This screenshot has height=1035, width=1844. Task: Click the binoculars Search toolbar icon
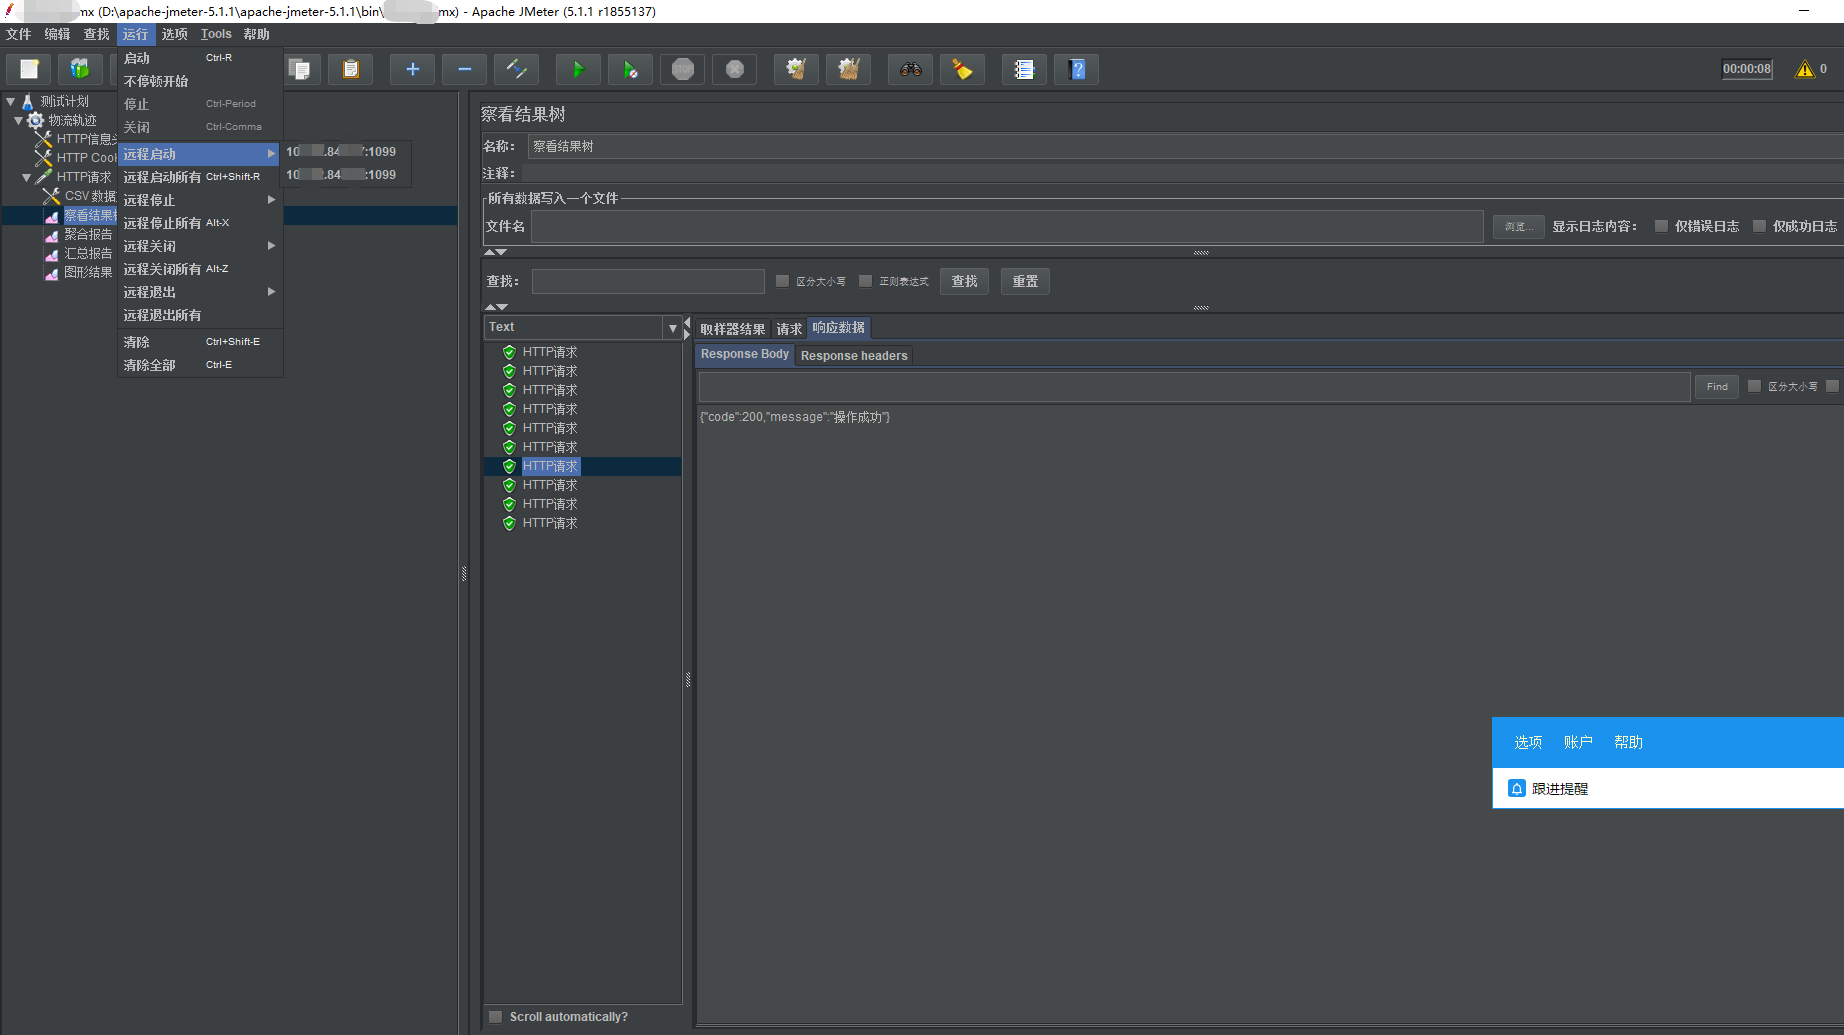click(910, 69)
